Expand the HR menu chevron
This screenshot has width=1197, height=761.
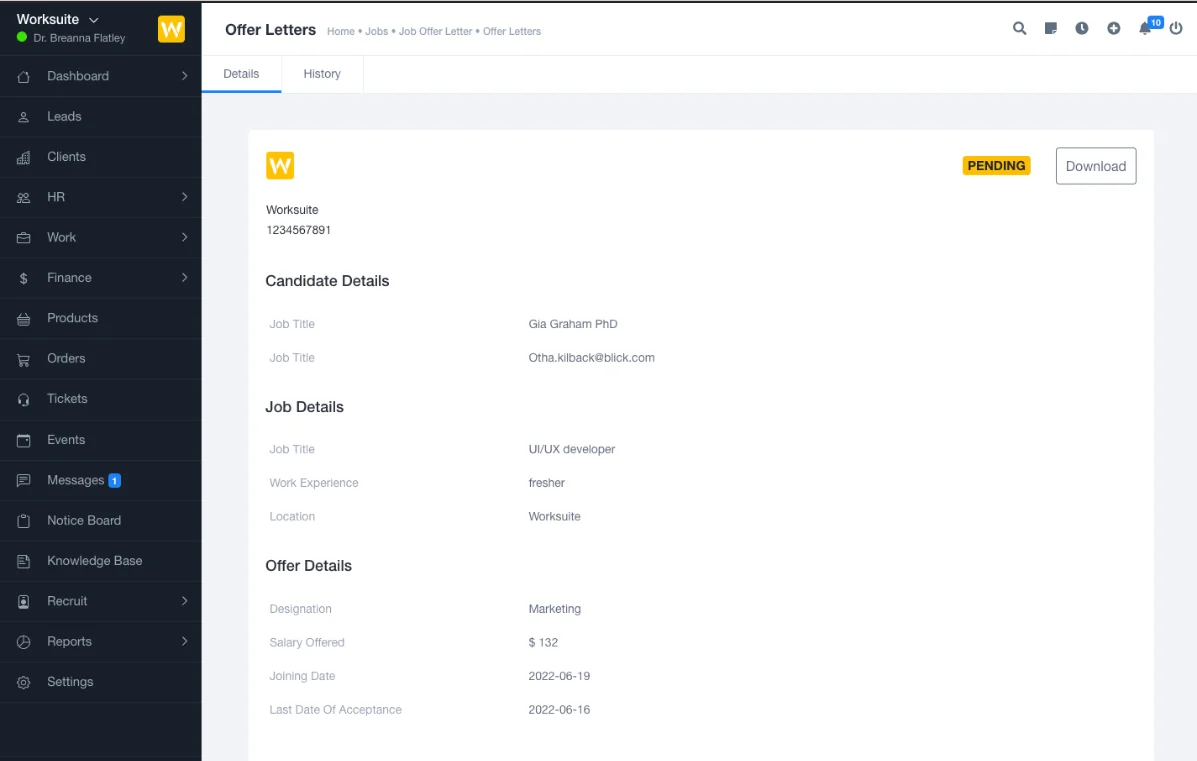pyautogui.click(x=184, y=197)
